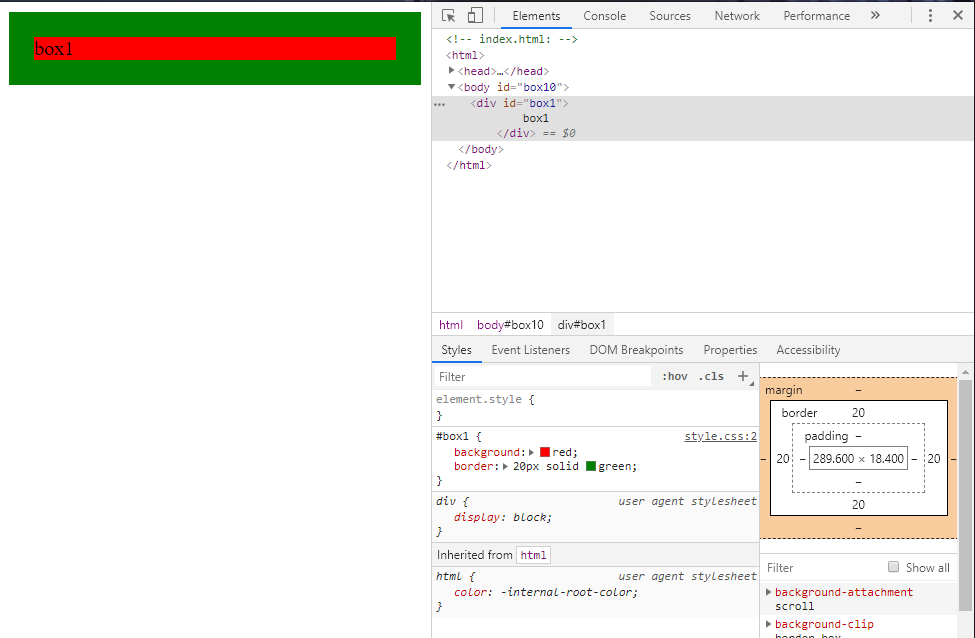Collapse the body#box10 element node
Screen dimensions: 975x638
tap(451, 87)
